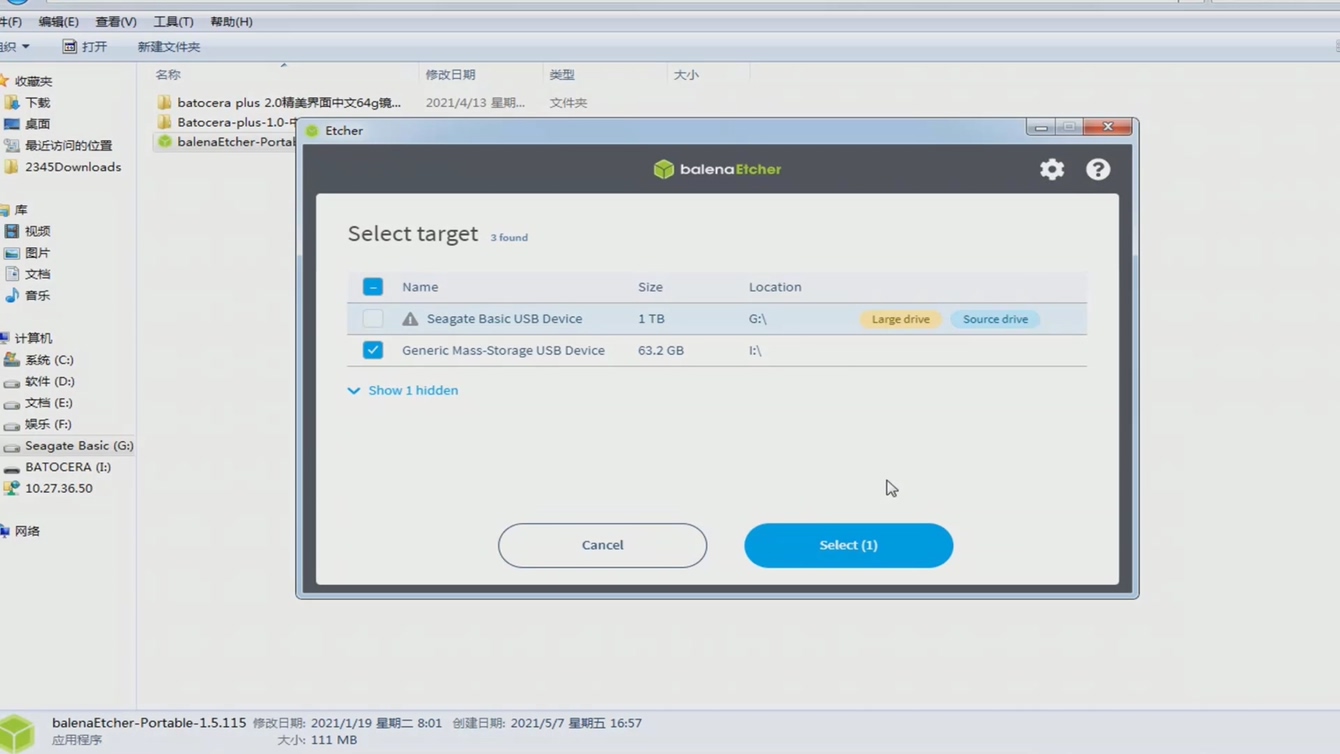
Task: Click the 文档 library icon
Action: pyautogui.click(x=12, y=274)
